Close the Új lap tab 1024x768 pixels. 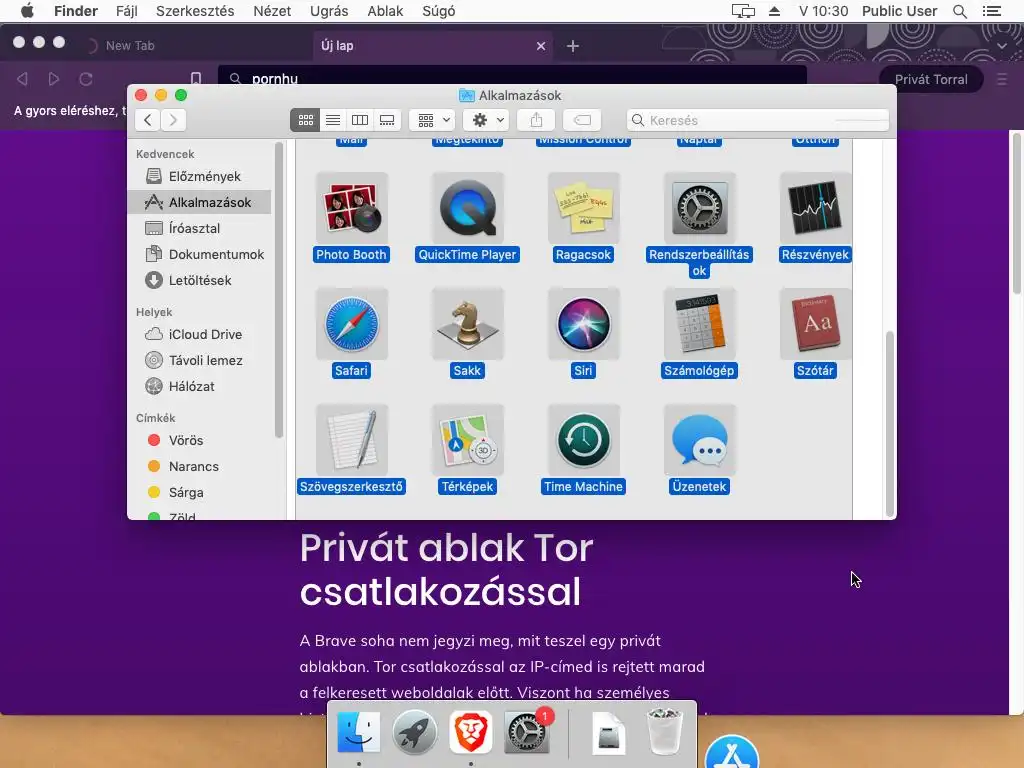(541, 46)
